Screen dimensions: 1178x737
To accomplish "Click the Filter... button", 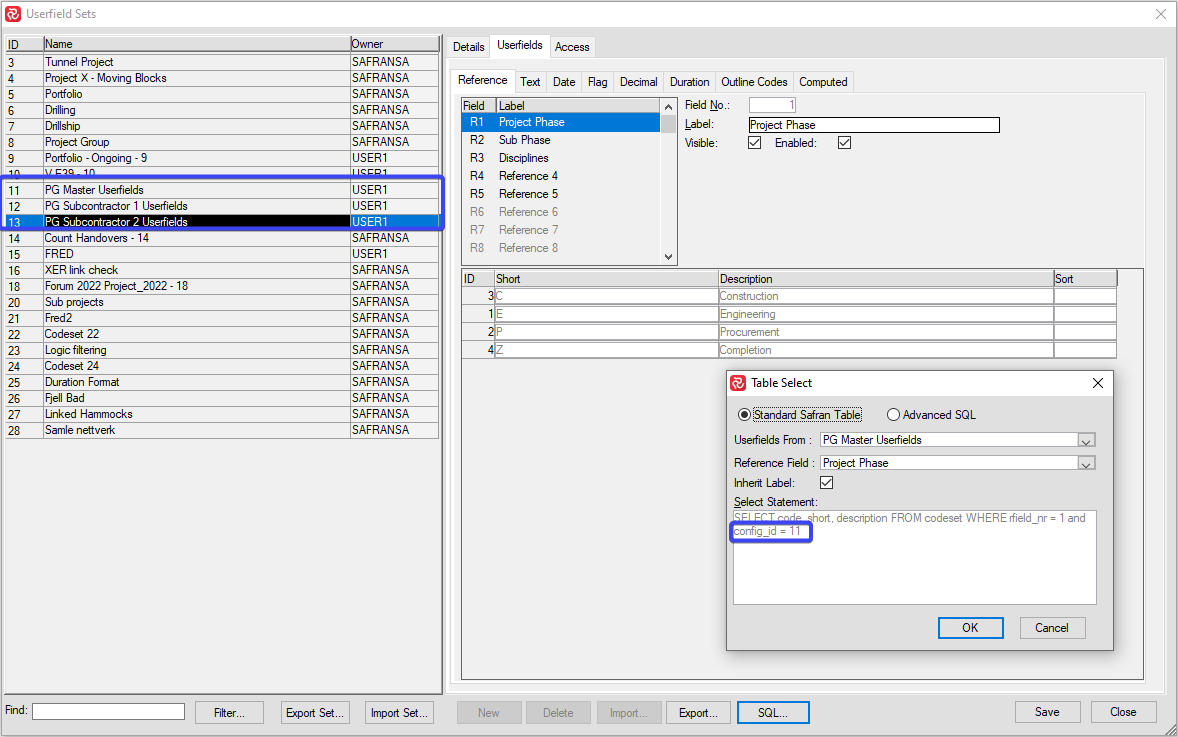I will 229,713.
